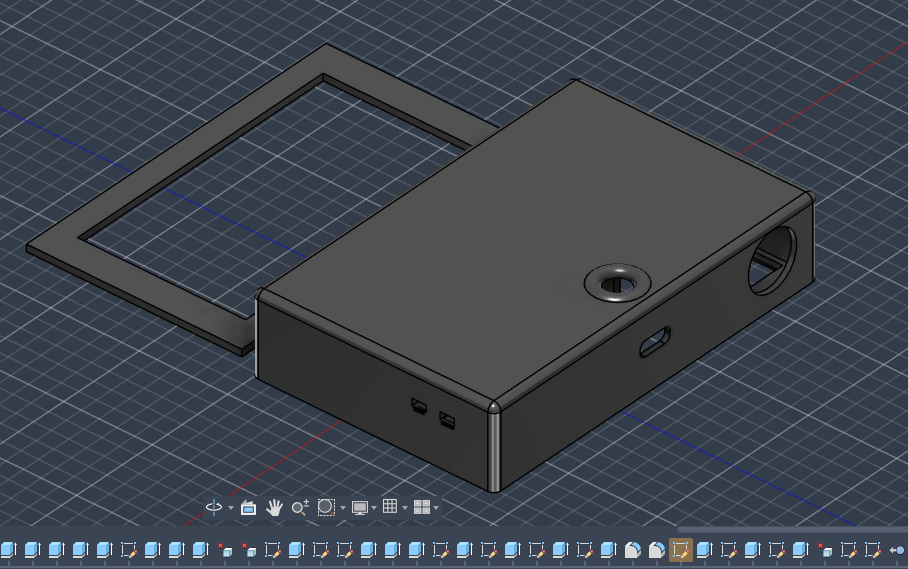Select the large circular opening on enclosure side
Viewport: 908px width, 569px height.
772,261
